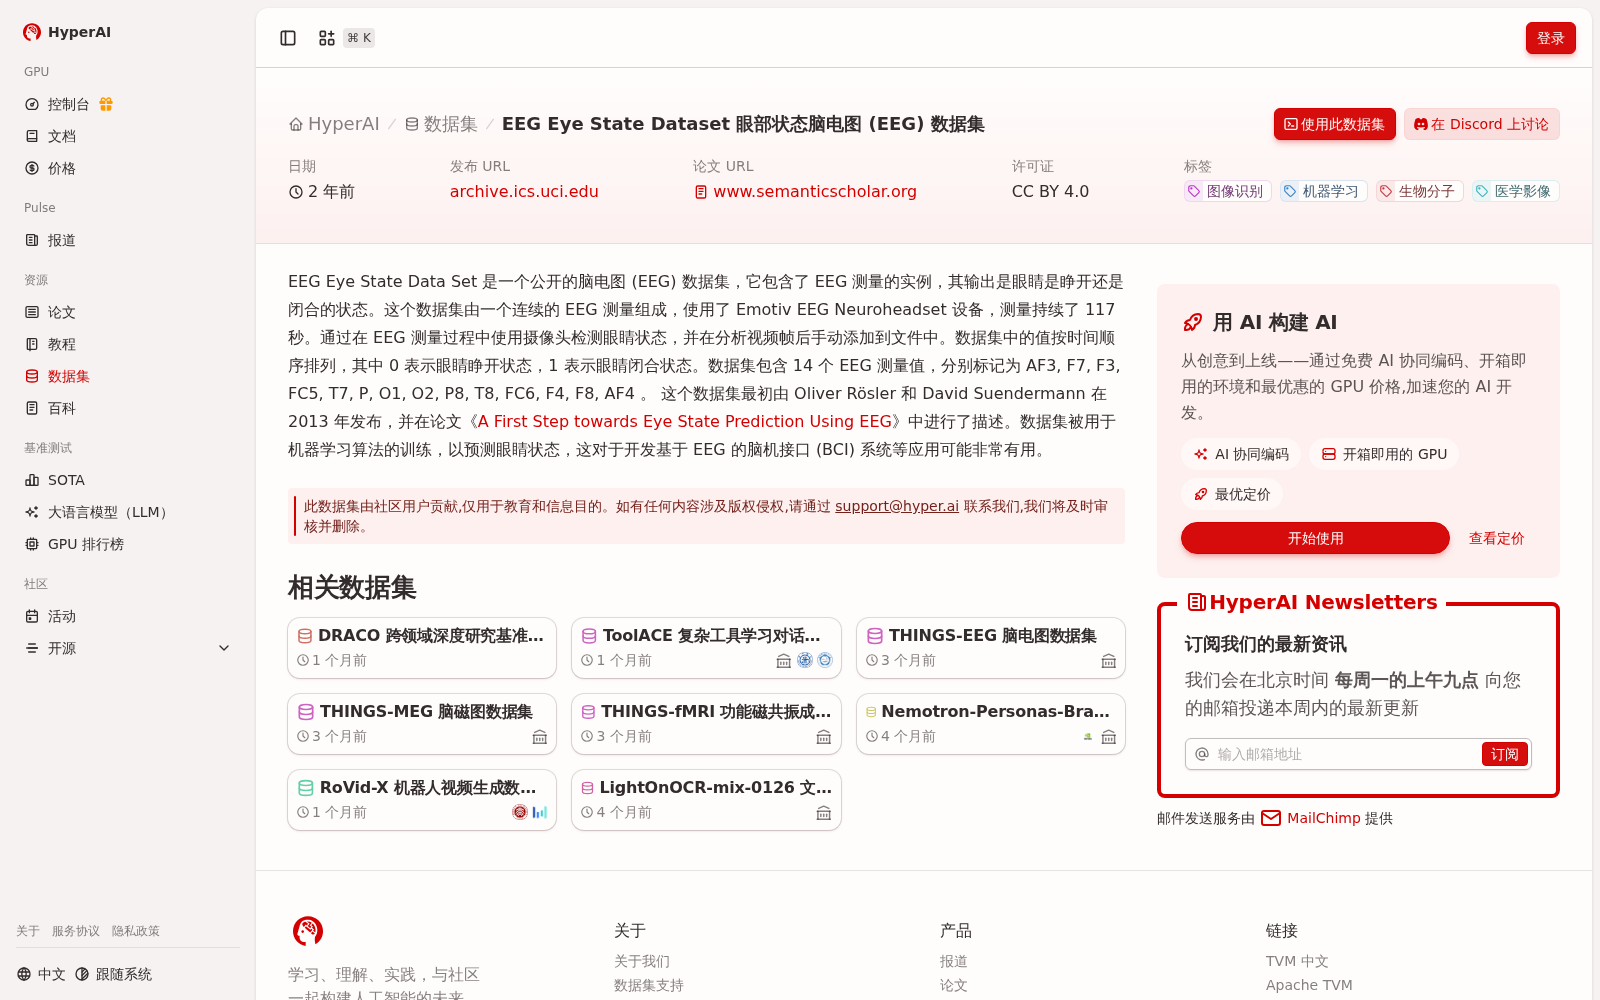Open 大语言模型（LLM）in the sidebar

pyautogui.click(x=128, y=512)
